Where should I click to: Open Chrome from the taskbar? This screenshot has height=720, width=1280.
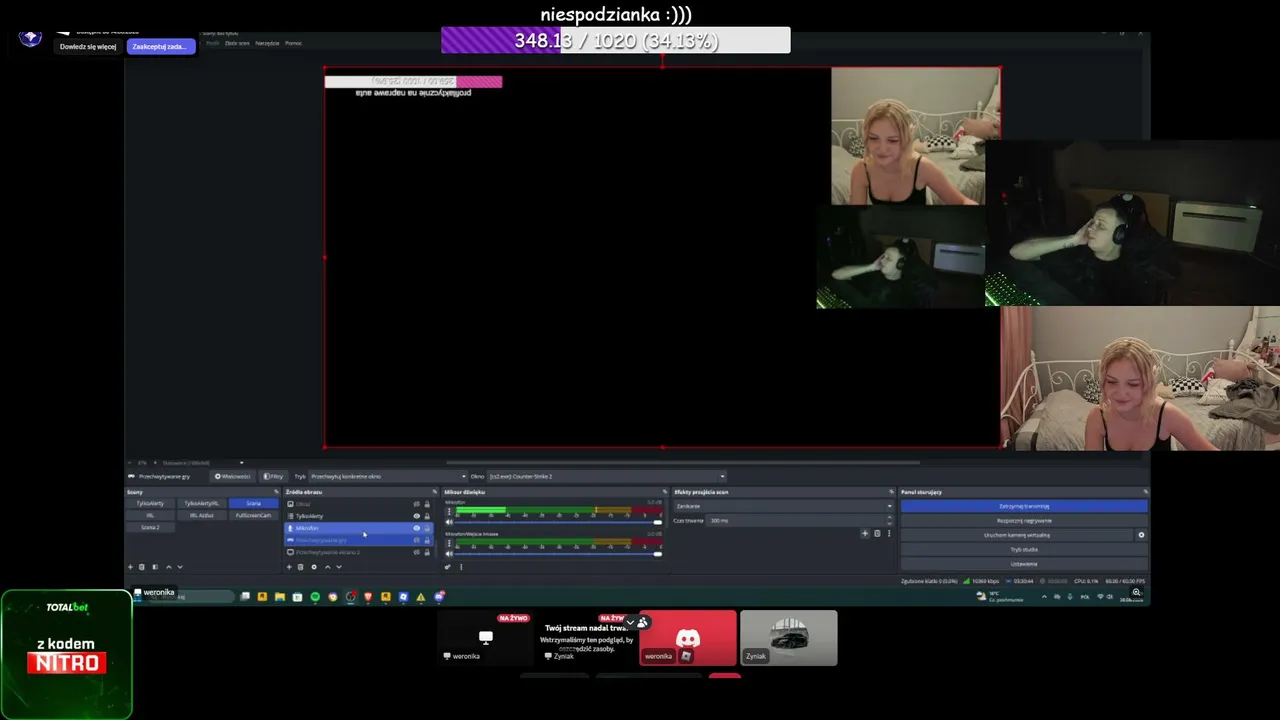333,597
